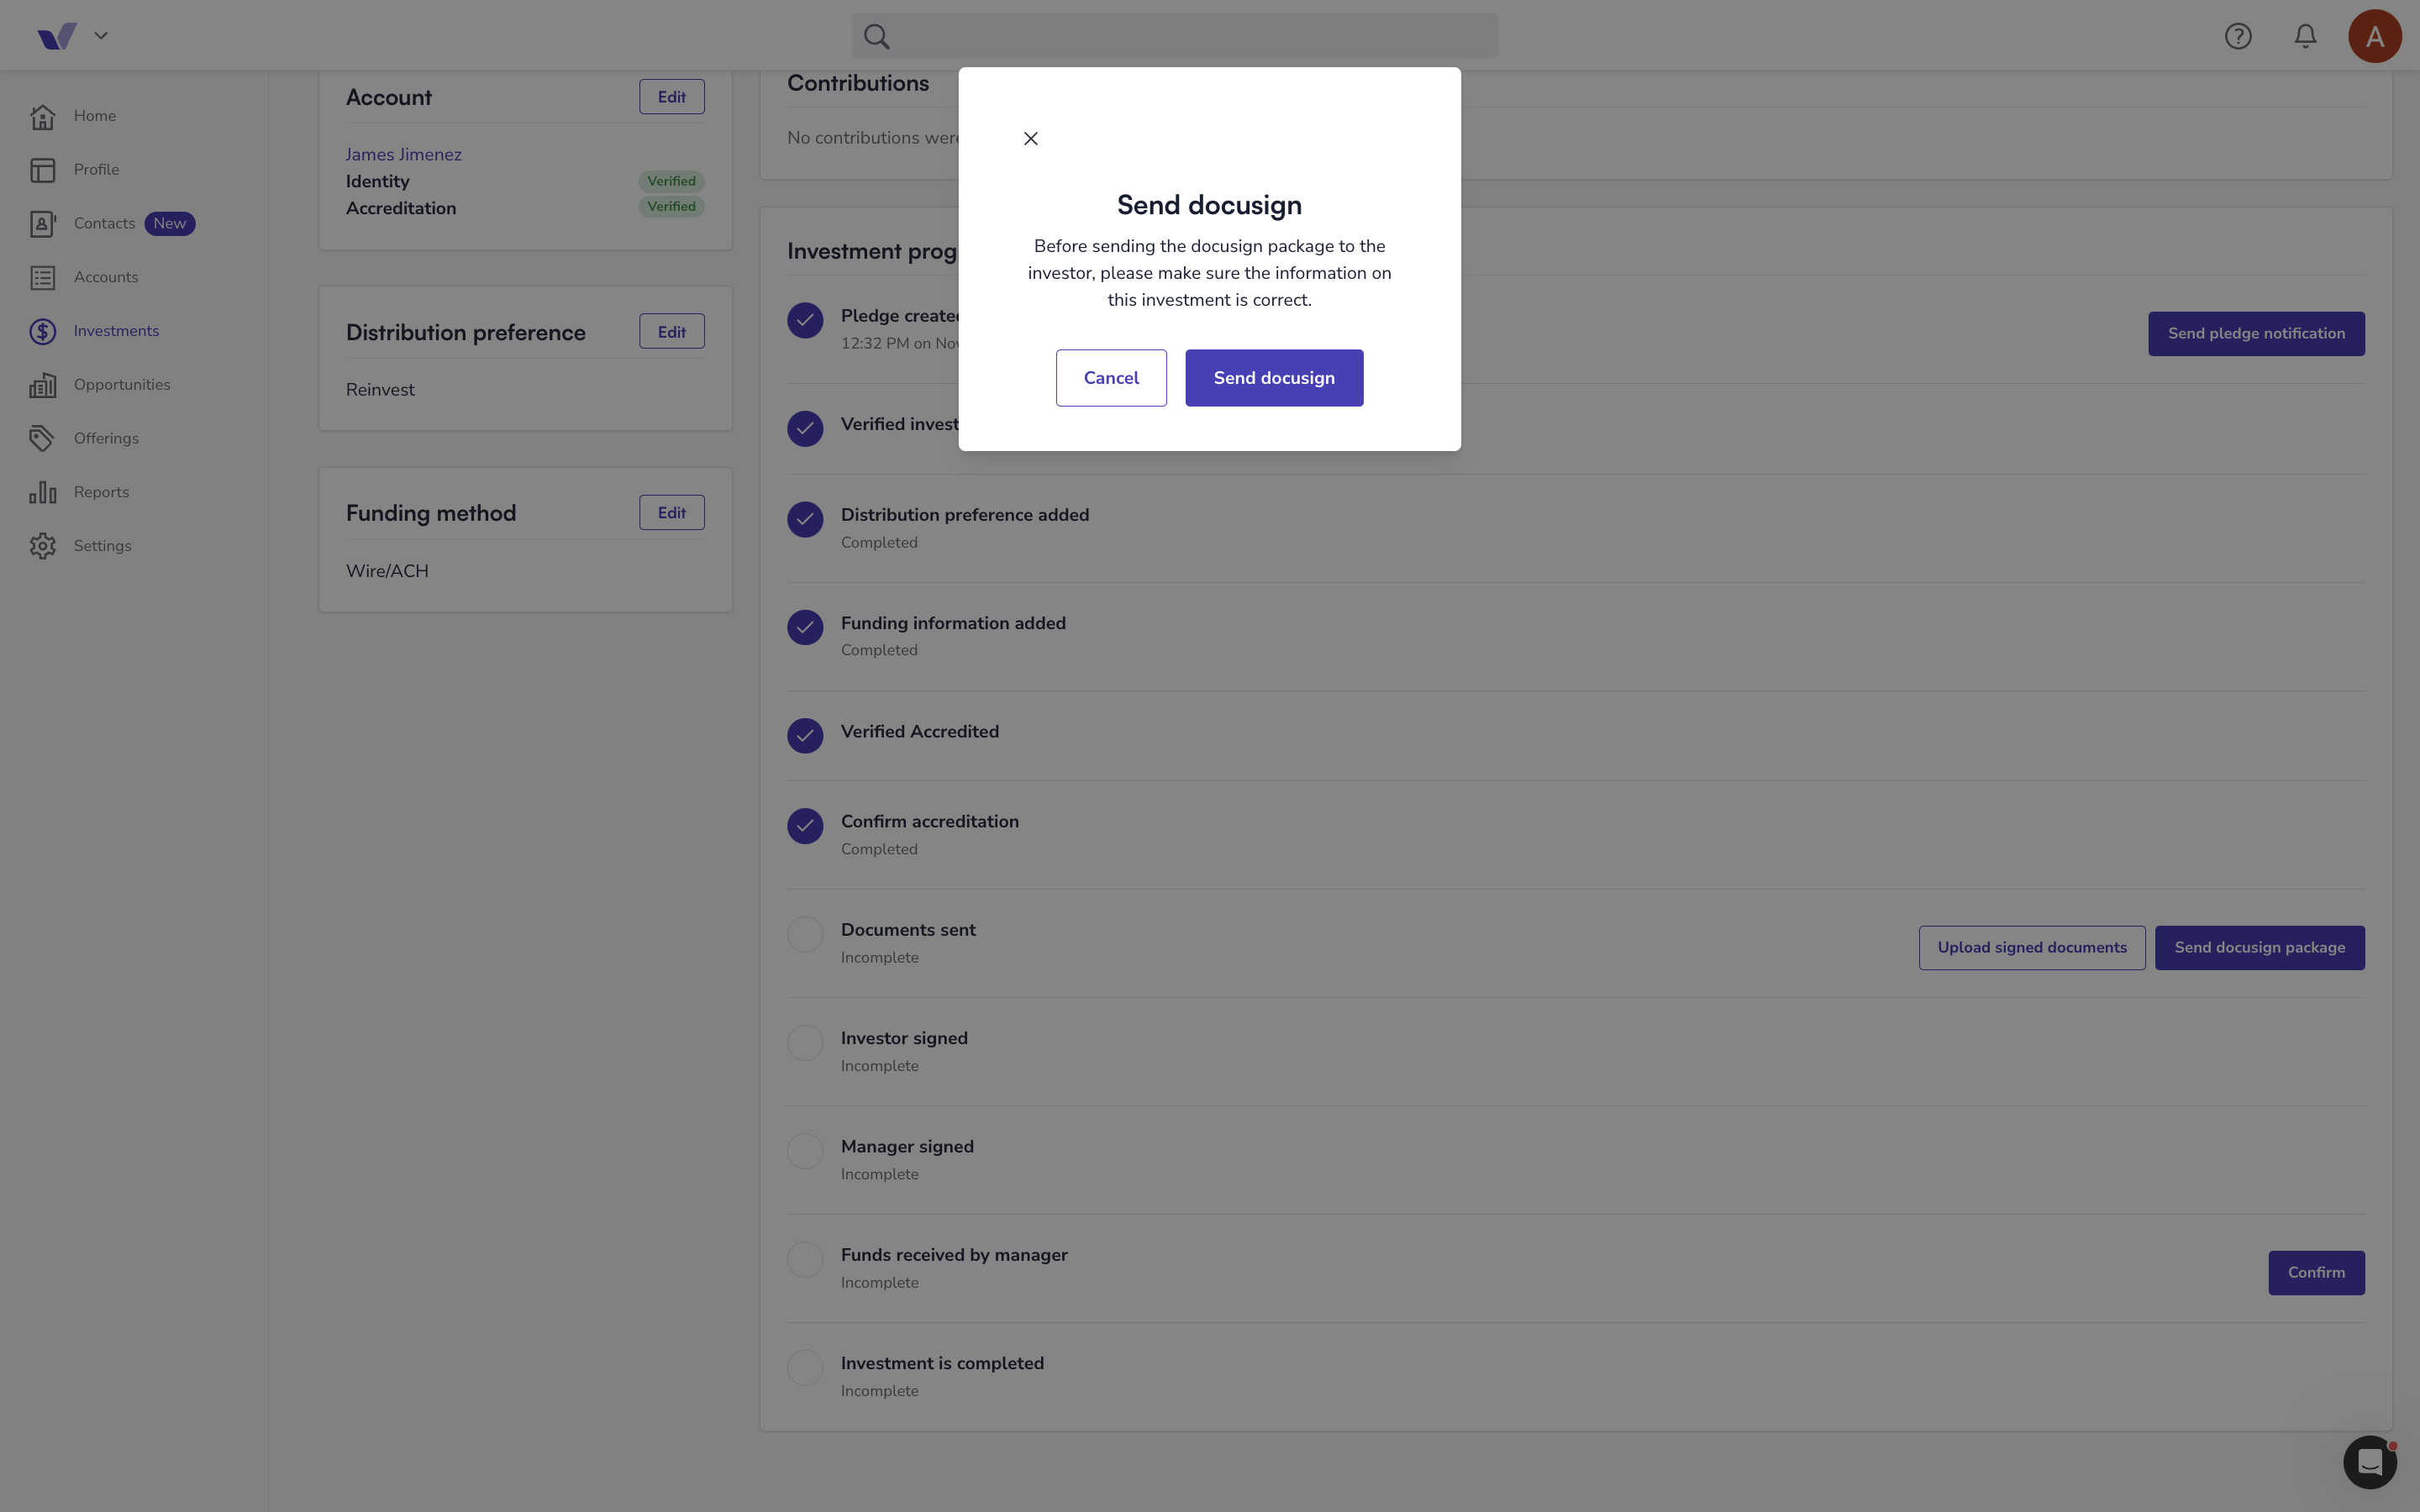
Task: Select Opportunities menu label
Action: [x=122, y=385]
